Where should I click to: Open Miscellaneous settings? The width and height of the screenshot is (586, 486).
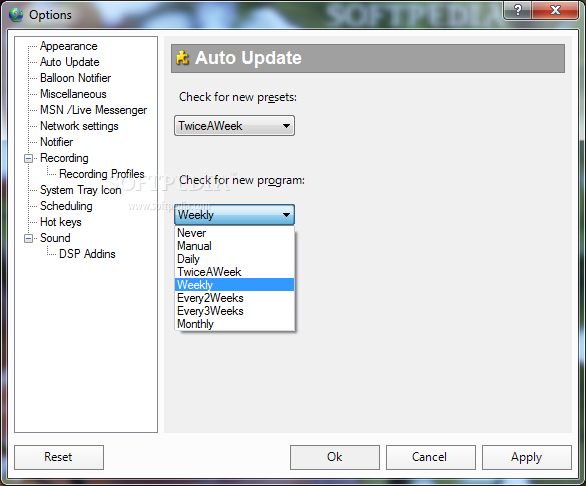click(73, 94)
